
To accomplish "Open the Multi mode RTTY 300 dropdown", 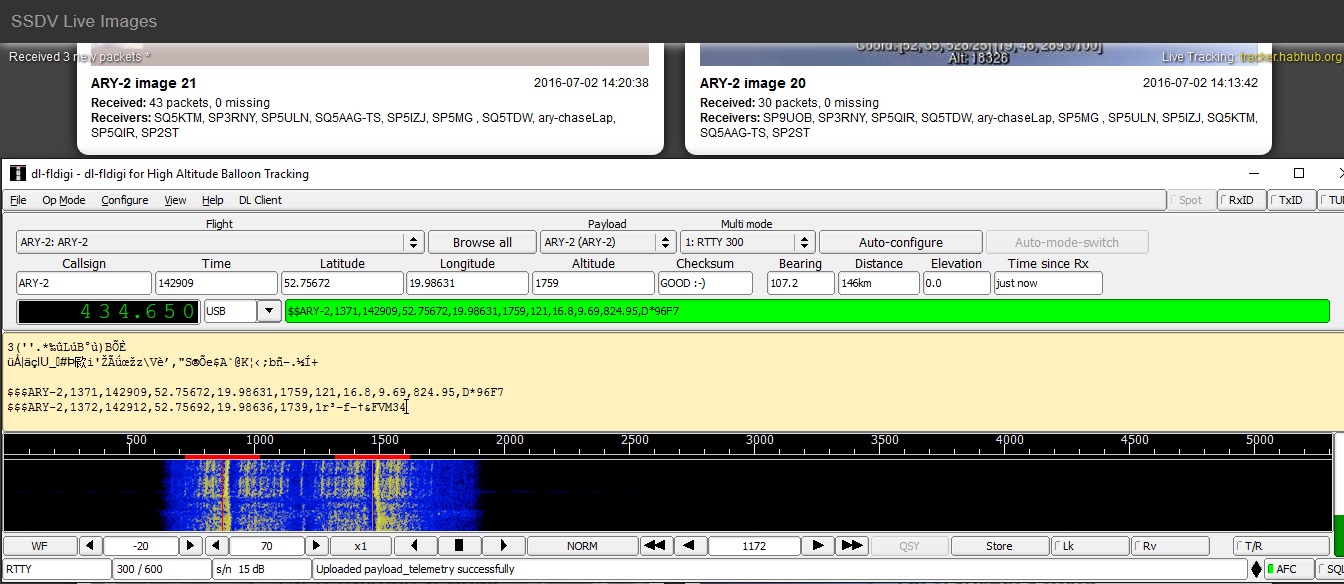I will pyautogui.click(x=804, y=242).
